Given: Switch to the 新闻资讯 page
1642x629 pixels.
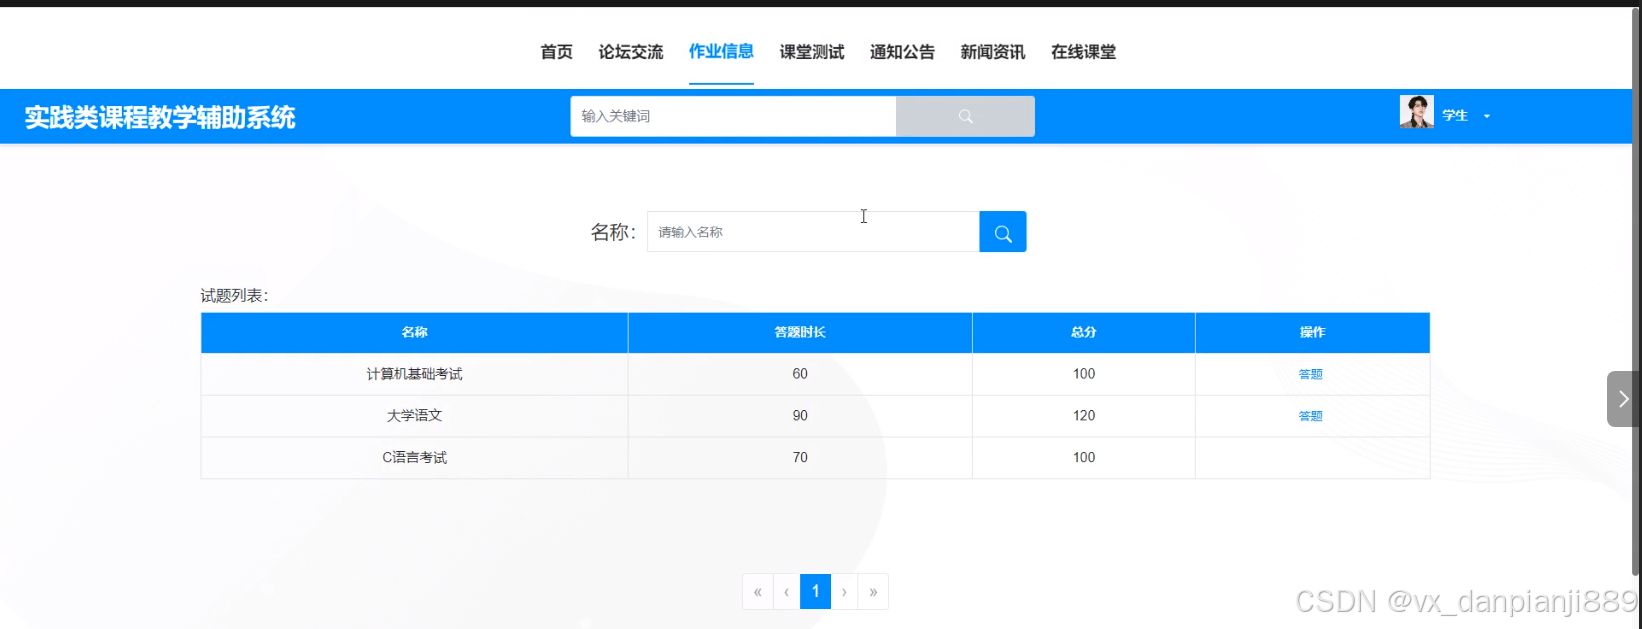Looking at the screenshot, I should (993, 52).
